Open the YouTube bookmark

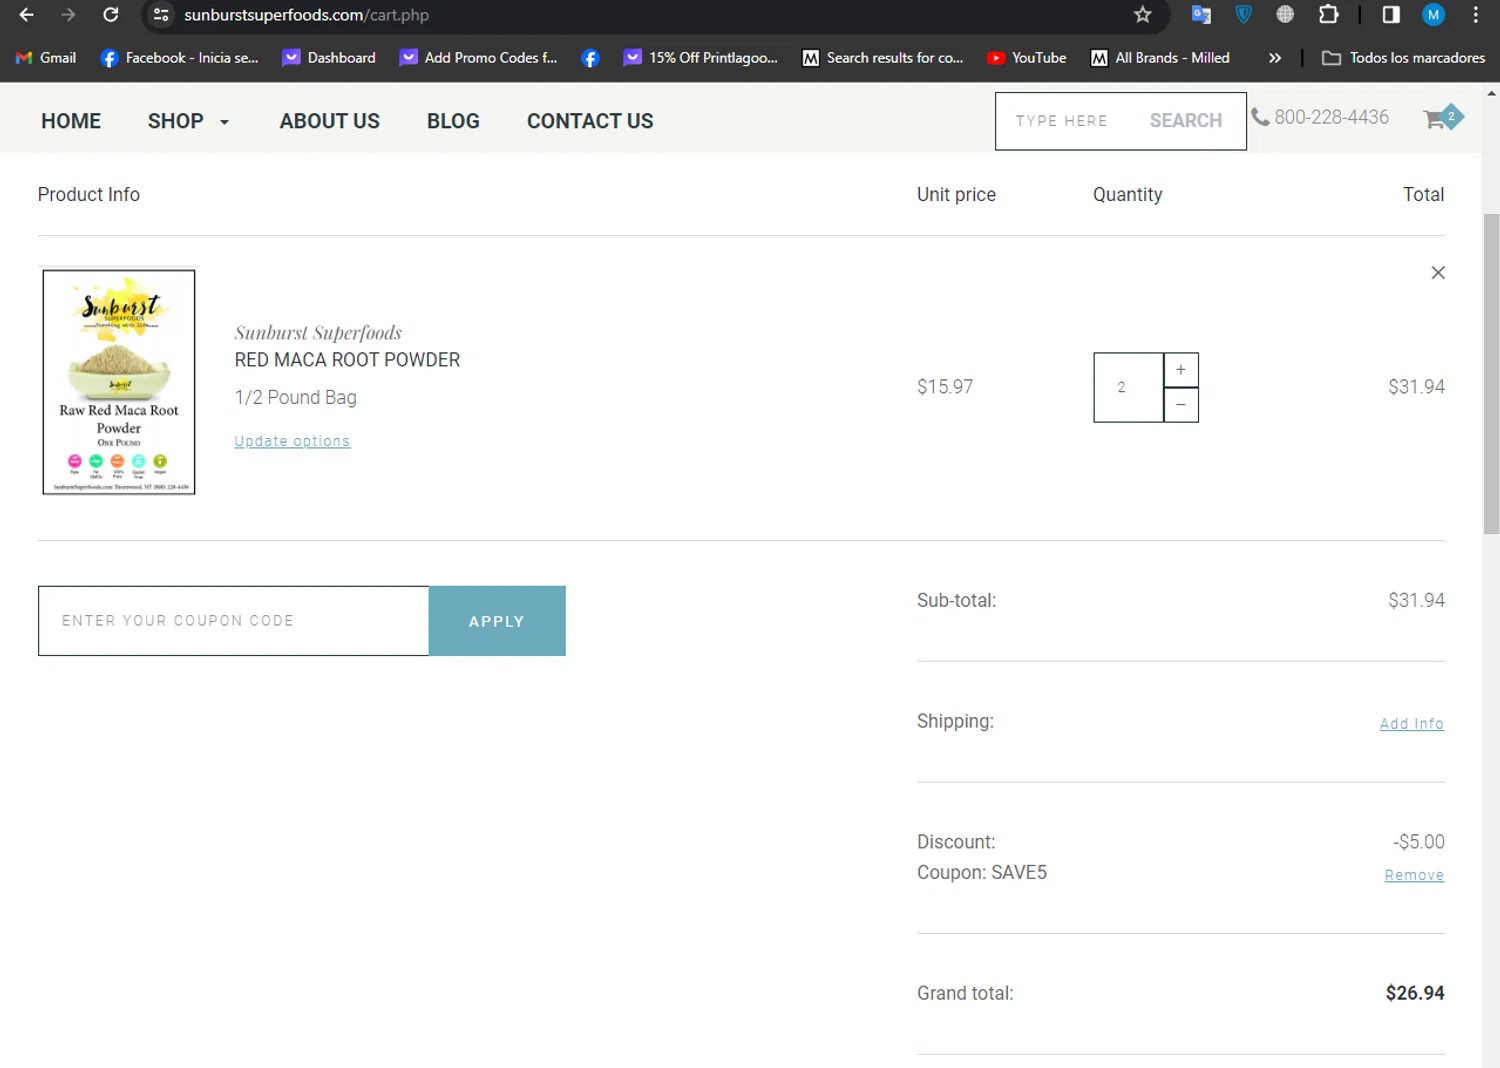pos(1027,58)
